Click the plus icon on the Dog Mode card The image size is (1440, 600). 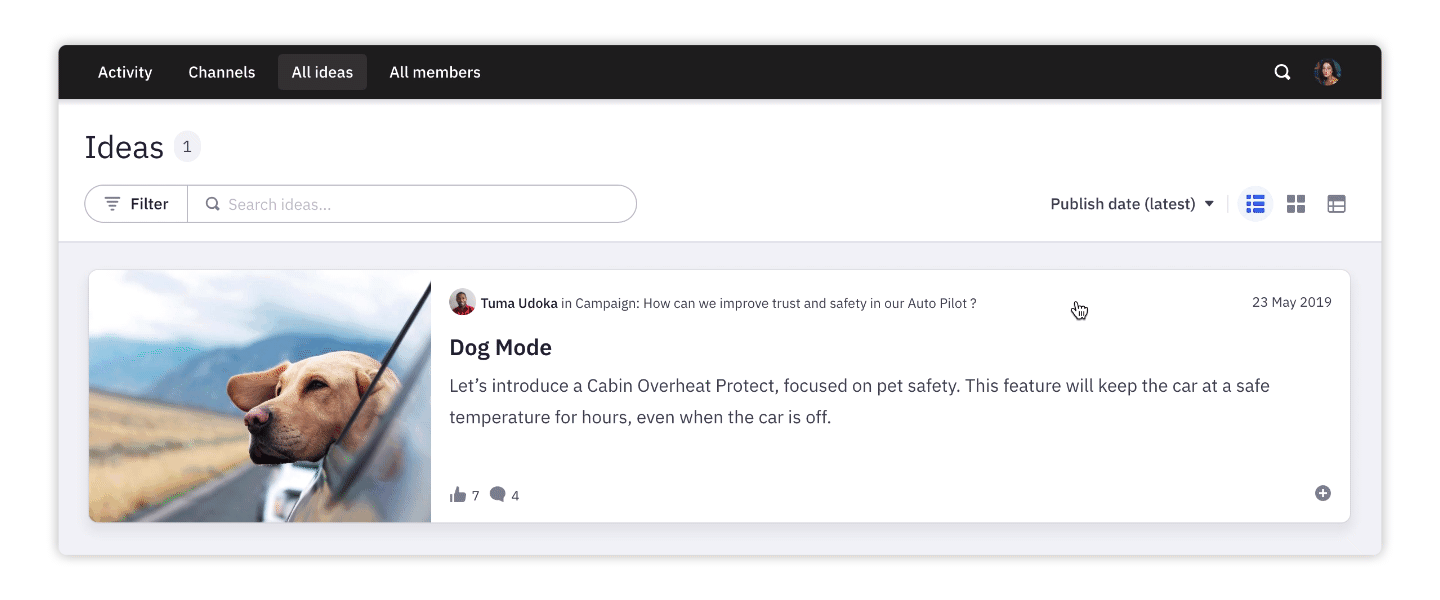pos(1322,493)
